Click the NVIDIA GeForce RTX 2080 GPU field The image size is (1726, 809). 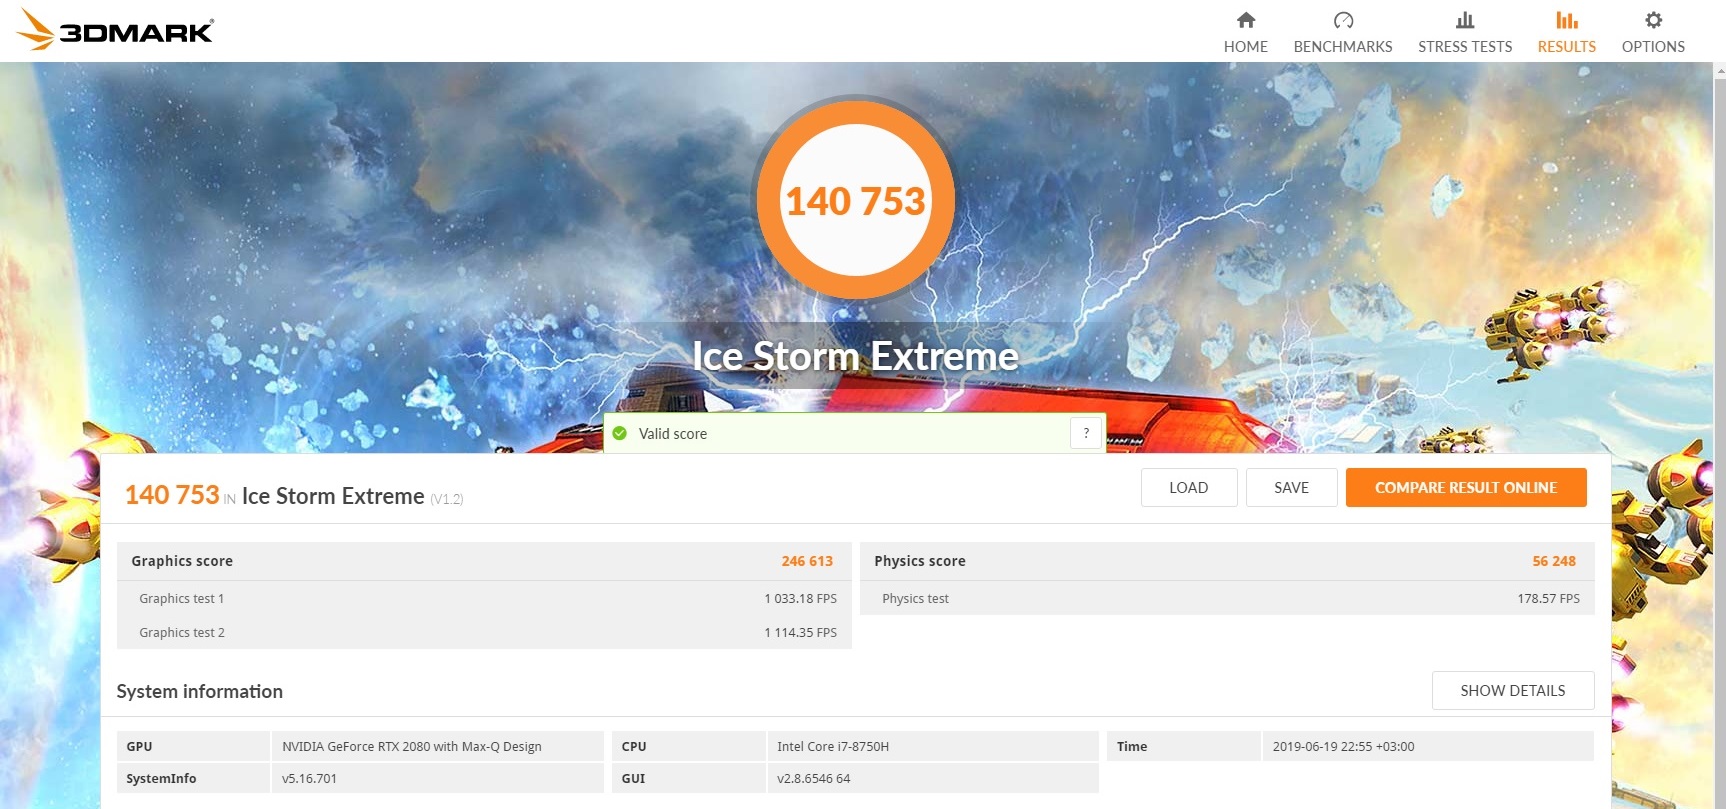(x=436, y=747)
